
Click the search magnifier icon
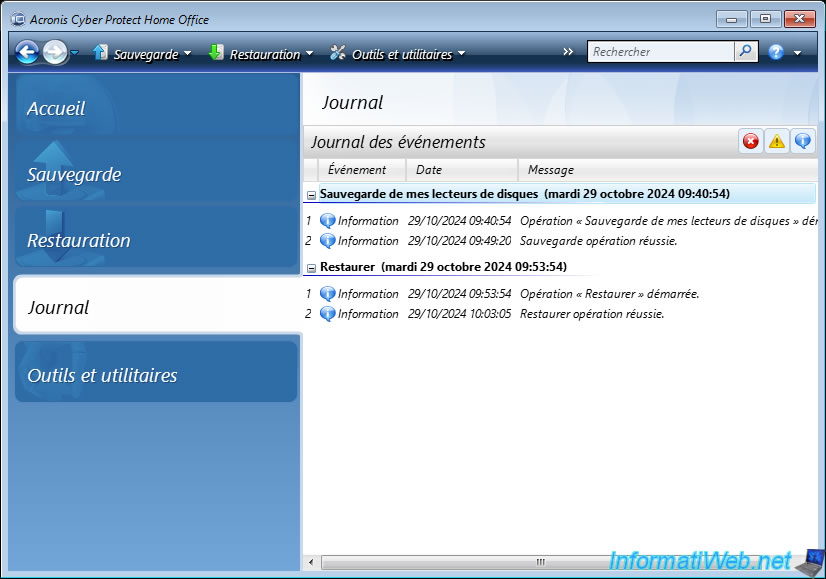pos(746,52)
